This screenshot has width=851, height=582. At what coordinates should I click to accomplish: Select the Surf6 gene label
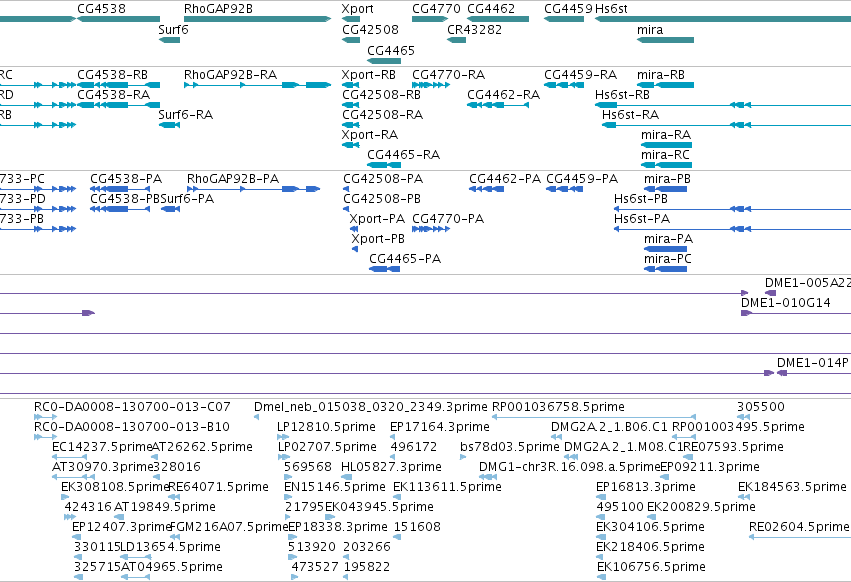[173, 29]
